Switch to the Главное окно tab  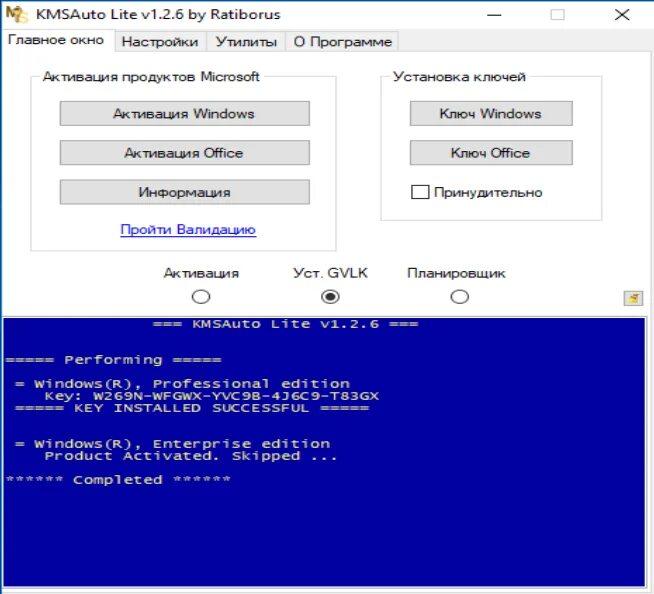pyautogui.click(x=56, y=40)
